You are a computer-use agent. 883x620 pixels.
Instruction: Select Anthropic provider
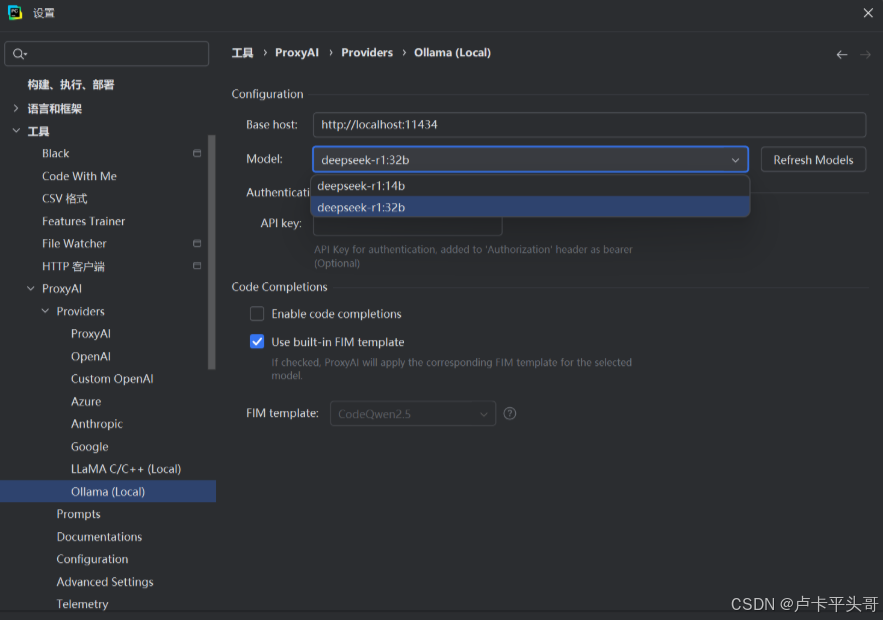tap(97, 424)
